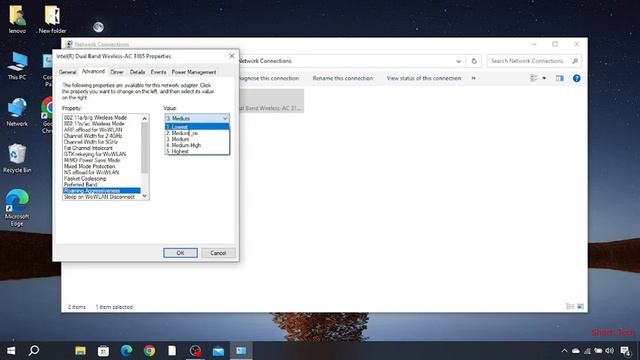This screenshot has width=640, height=360.
Task: Choose 4. Medium-High from the value list
Action: pyautogui.click(x=197, y=145)
